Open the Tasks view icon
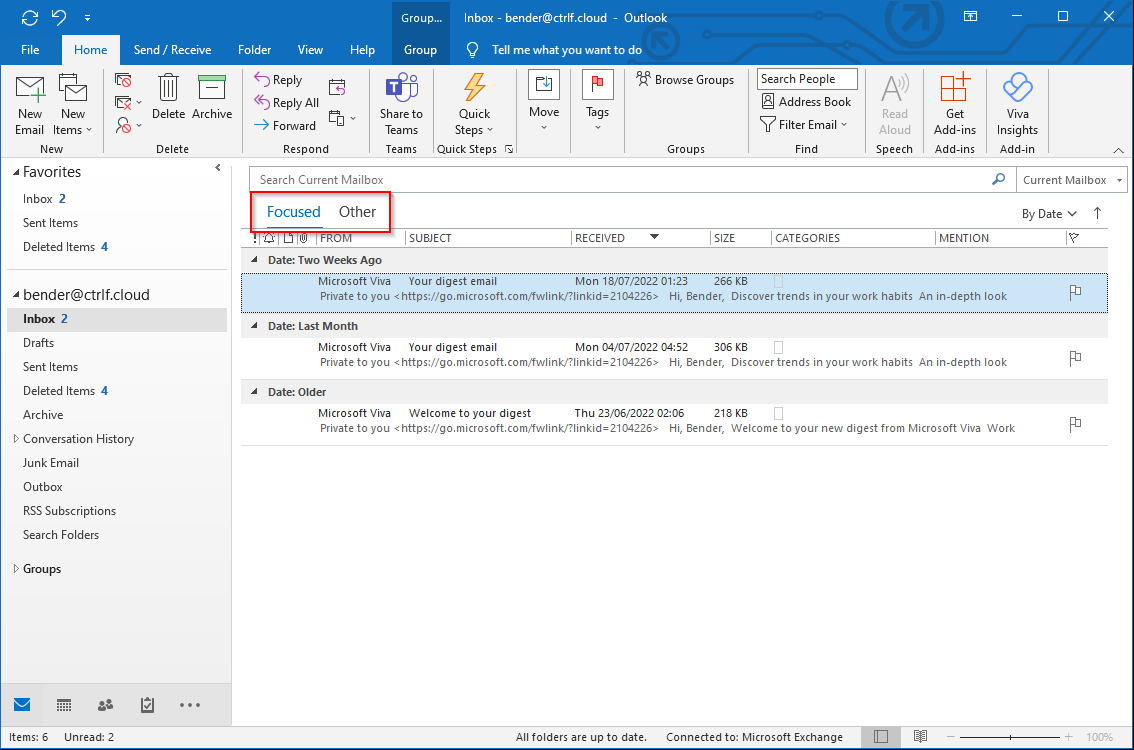This screenshot has height=750, width=1134. point(148,705)
